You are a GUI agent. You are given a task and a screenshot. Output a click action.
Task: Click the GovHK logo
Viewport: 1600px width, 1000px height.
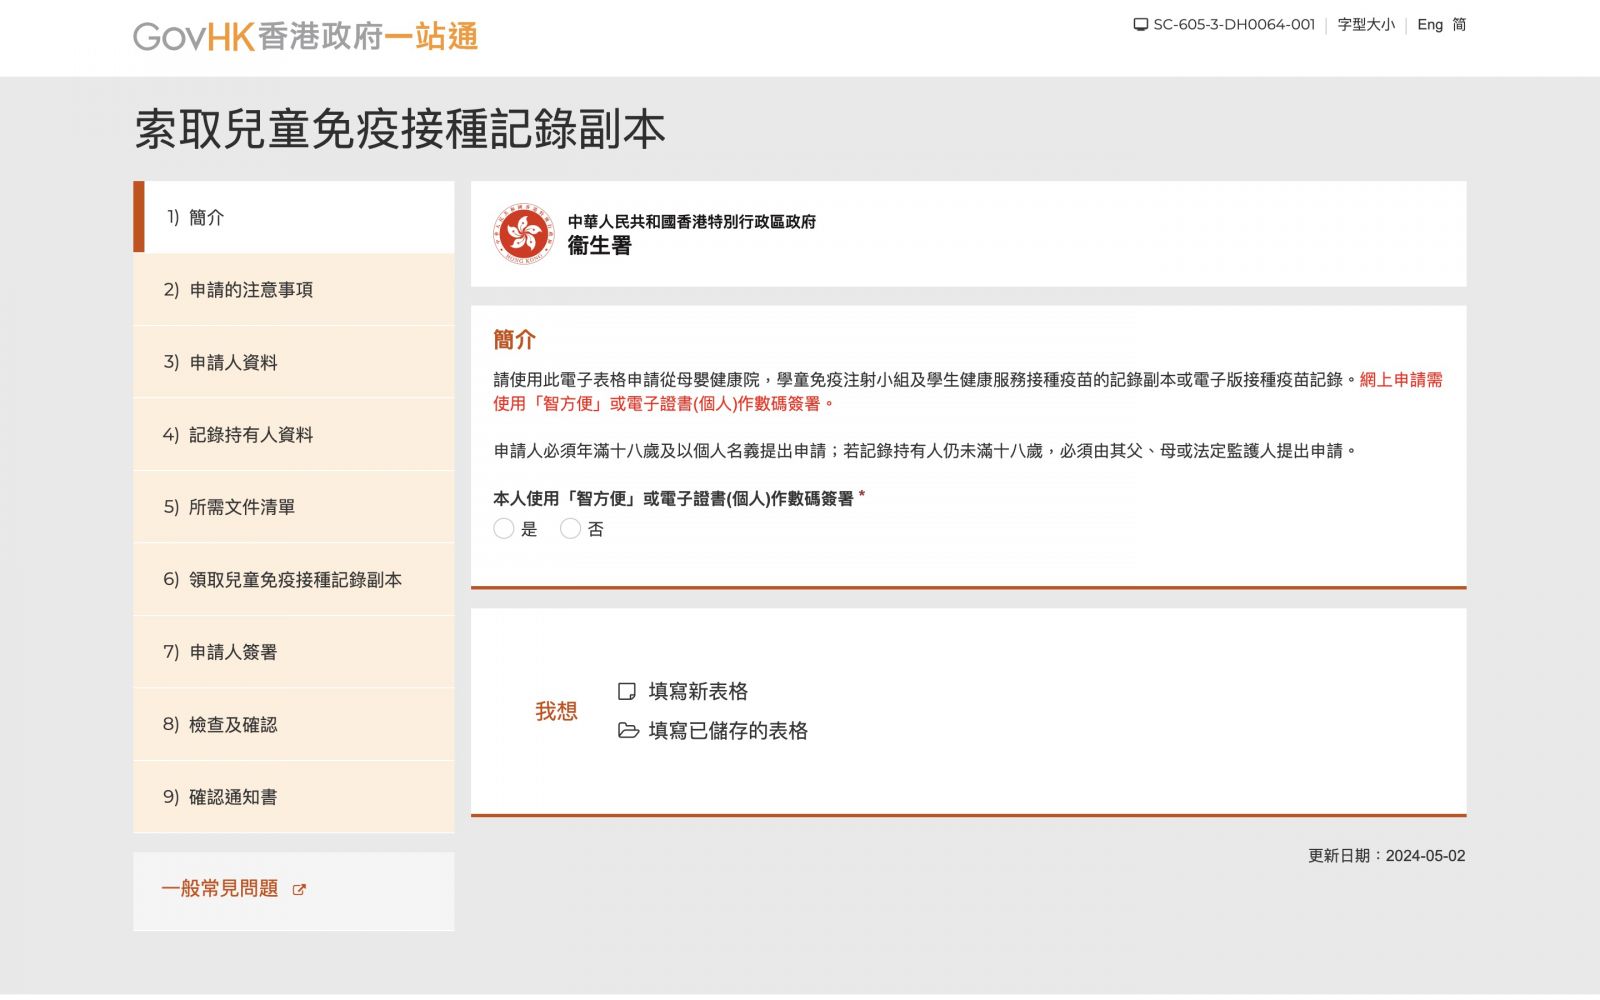(305, 37)
